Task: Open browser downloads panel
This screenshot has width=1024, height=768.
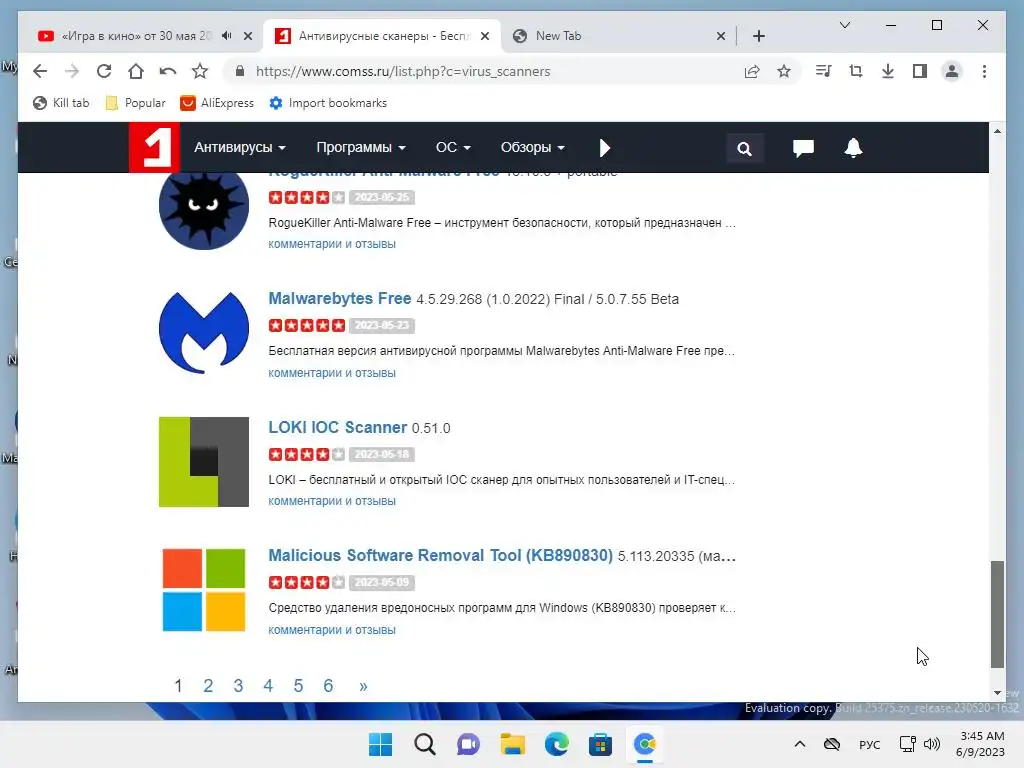Action: (x=888, y=71)
